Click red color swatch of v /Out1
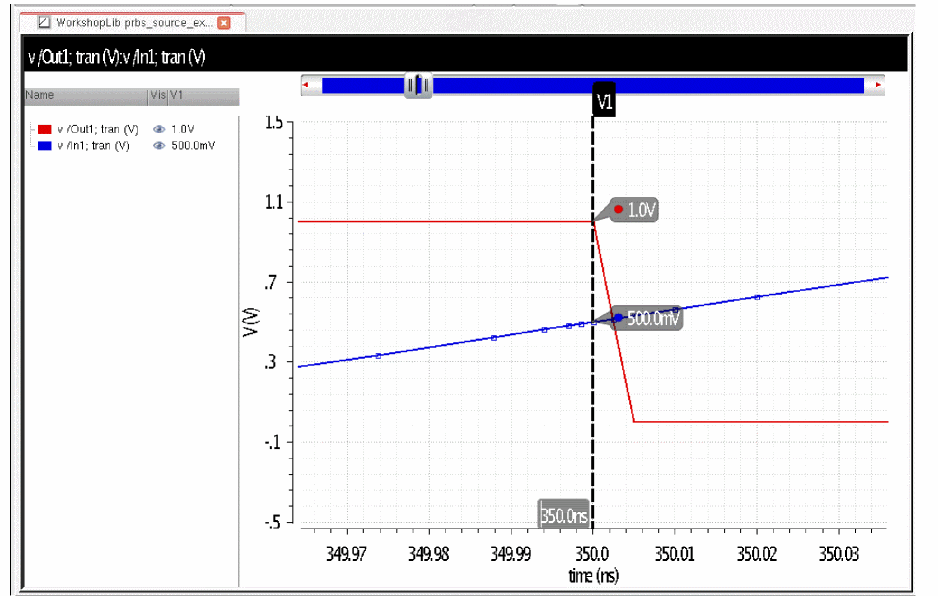This screenshot has width=938, height=596. point(44,129)
